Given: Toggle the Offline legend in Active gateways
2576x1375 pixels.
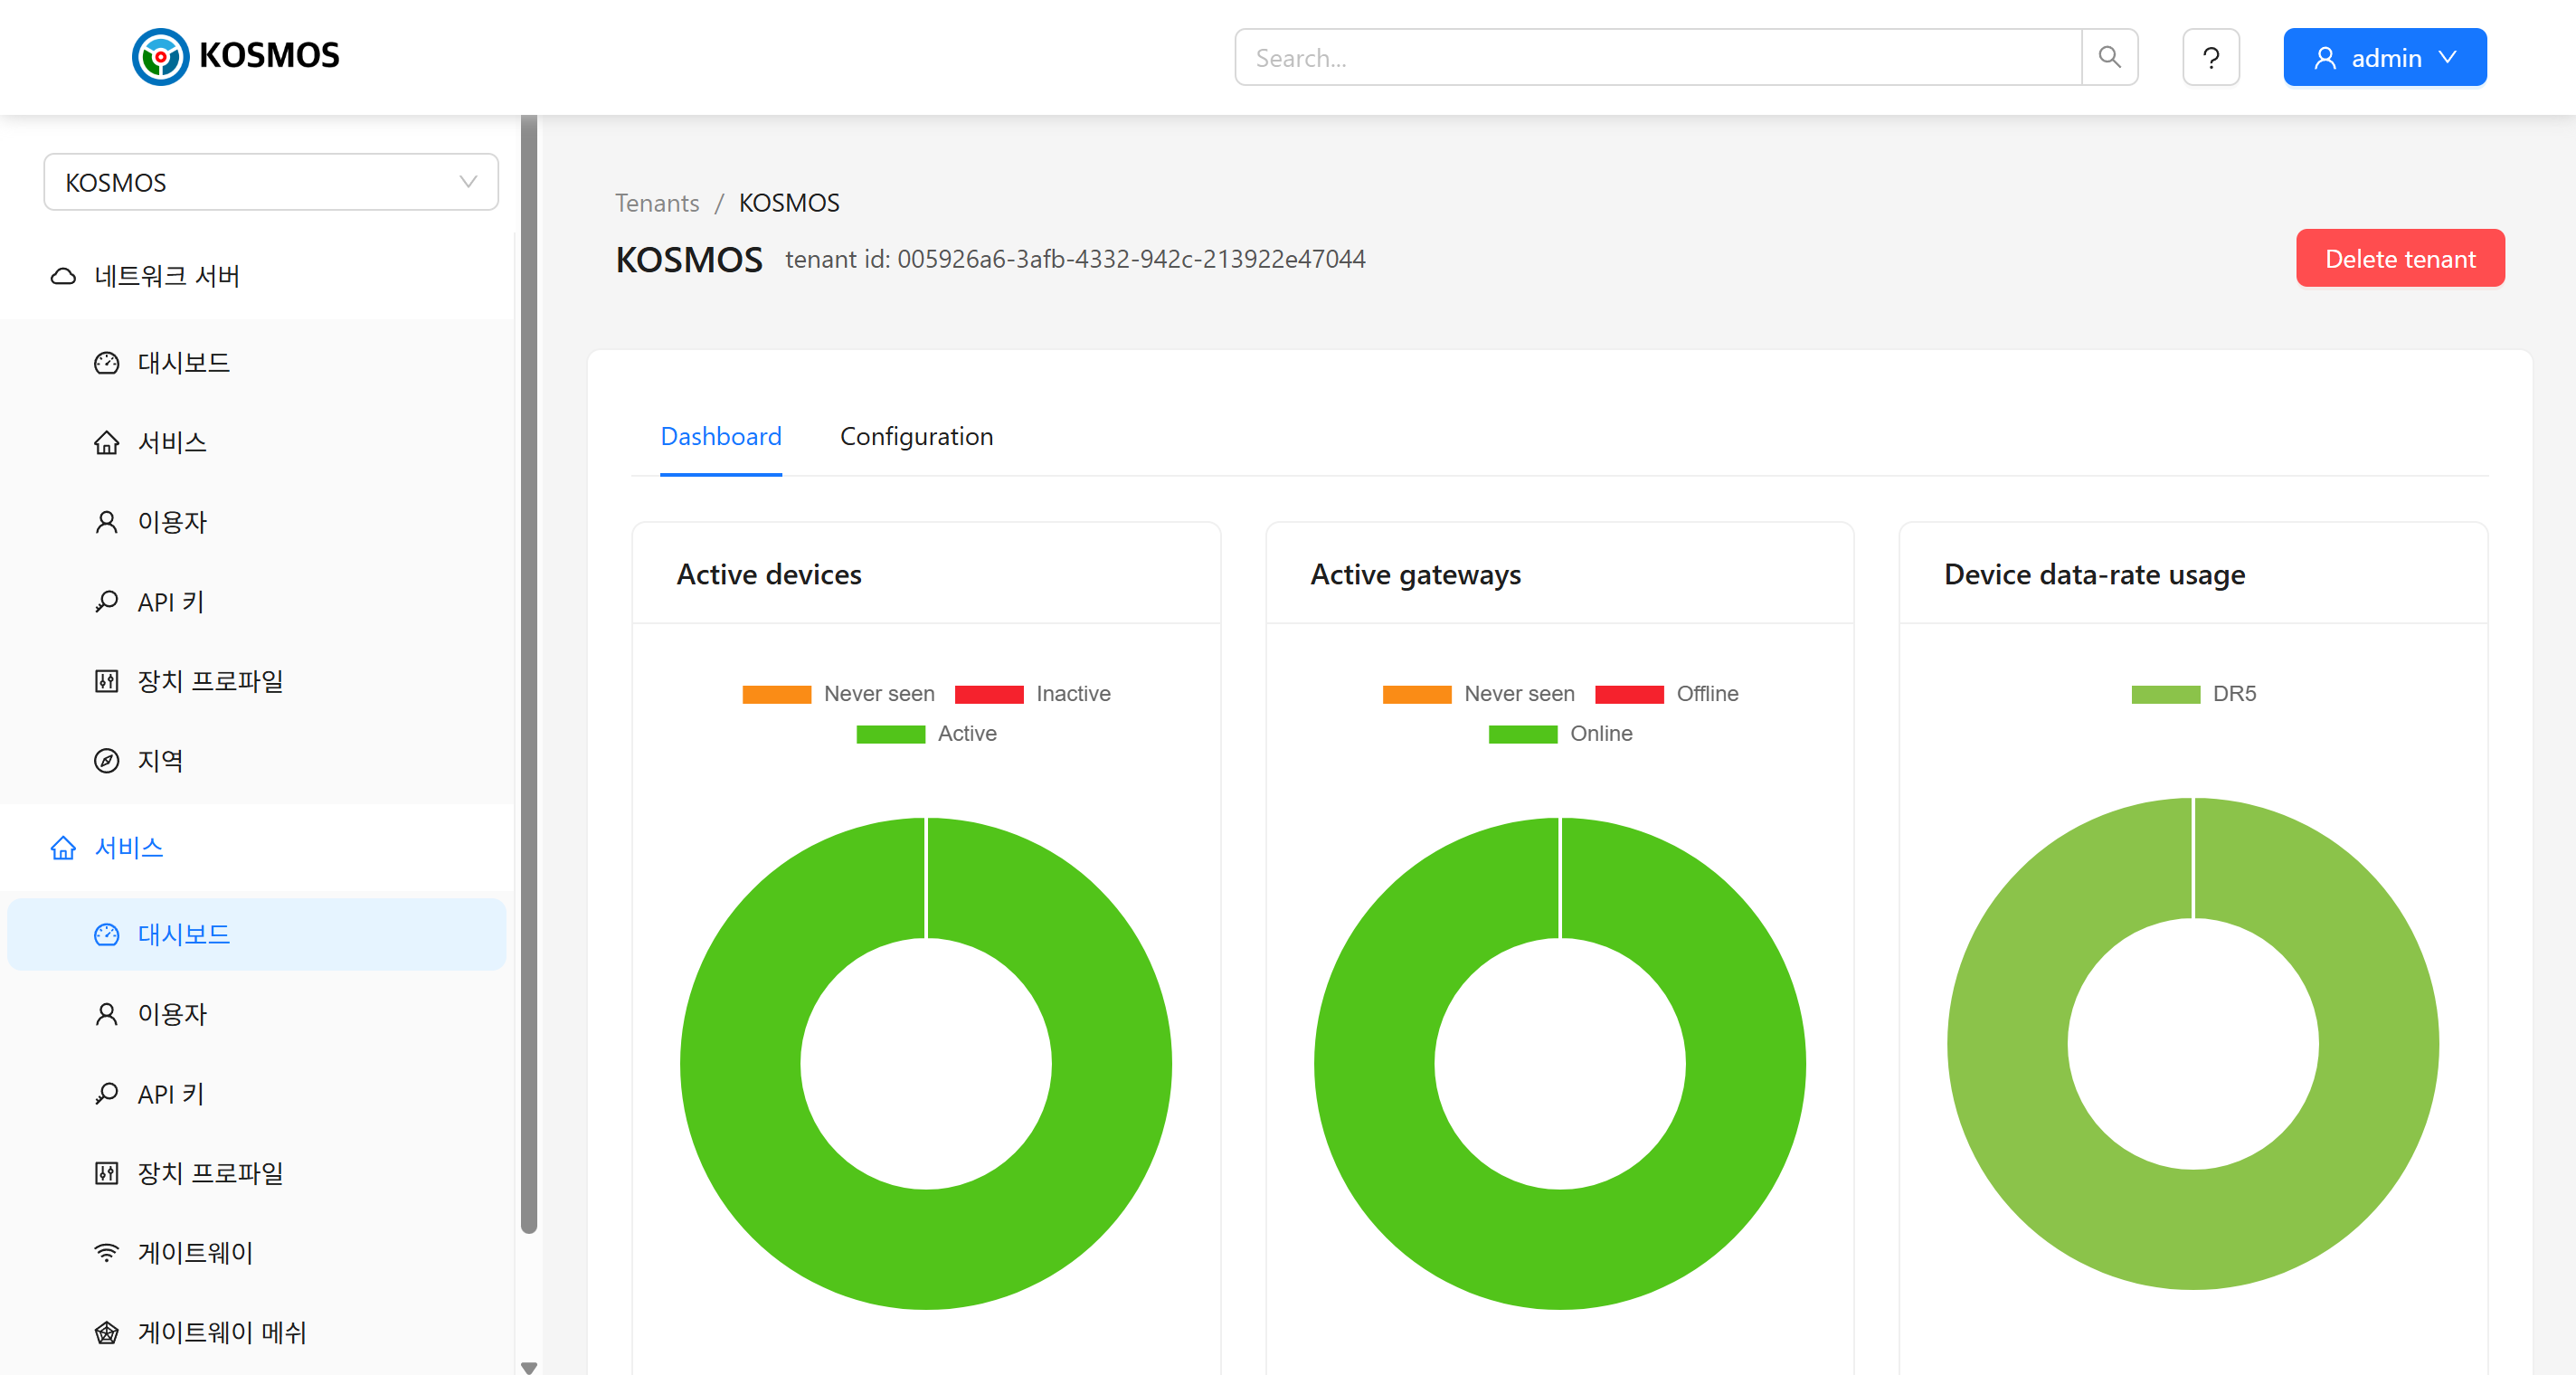Looking at the screenshot, I should [x=1706, y=693].
